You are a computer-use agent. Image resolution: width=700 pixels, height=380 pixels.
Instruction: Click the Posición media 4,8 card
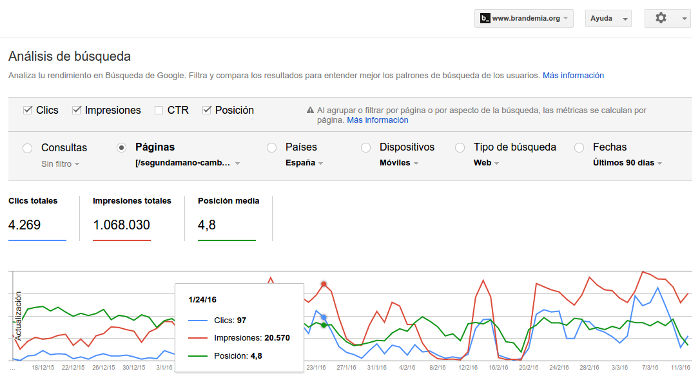(228, 218)
